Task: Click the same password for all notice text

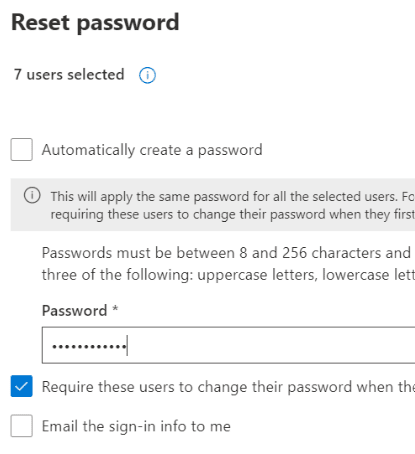Action: click(x=233, y=197)
